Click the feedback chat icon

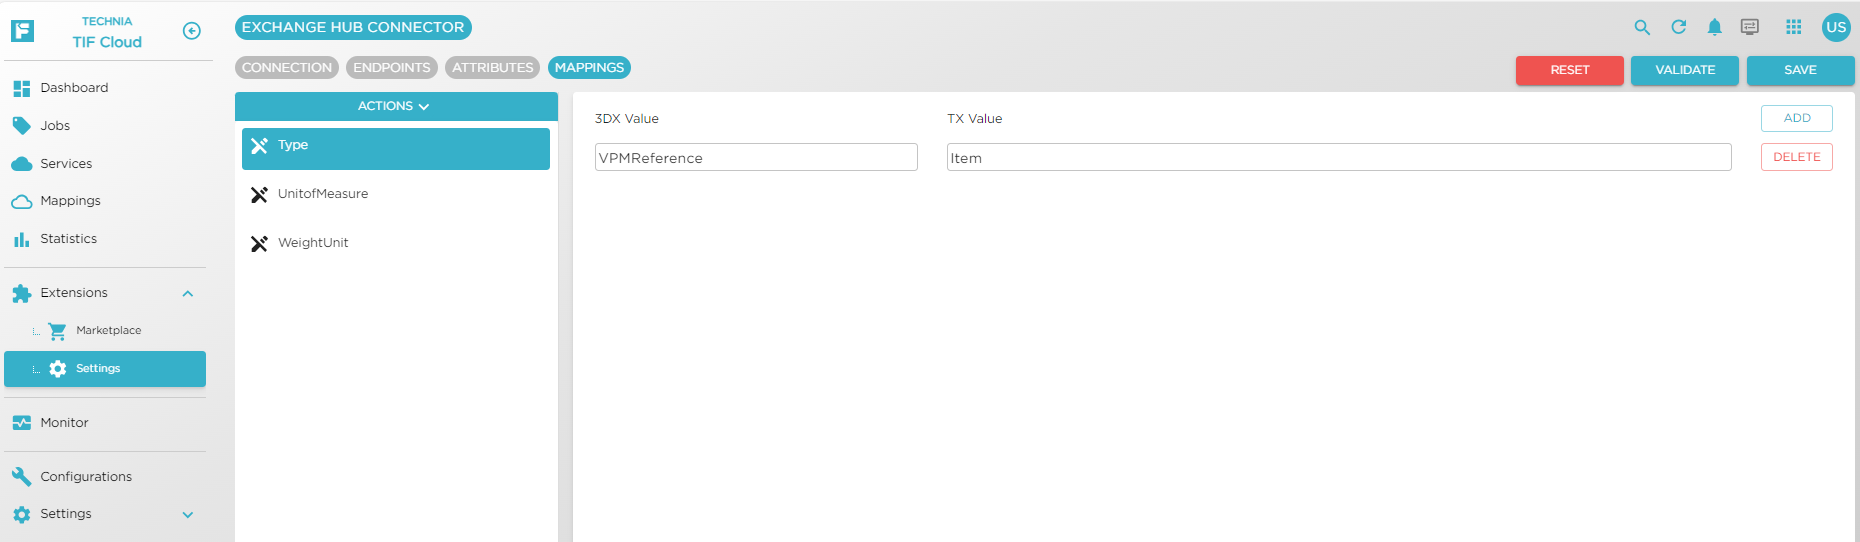click(x=1749, y=28)
